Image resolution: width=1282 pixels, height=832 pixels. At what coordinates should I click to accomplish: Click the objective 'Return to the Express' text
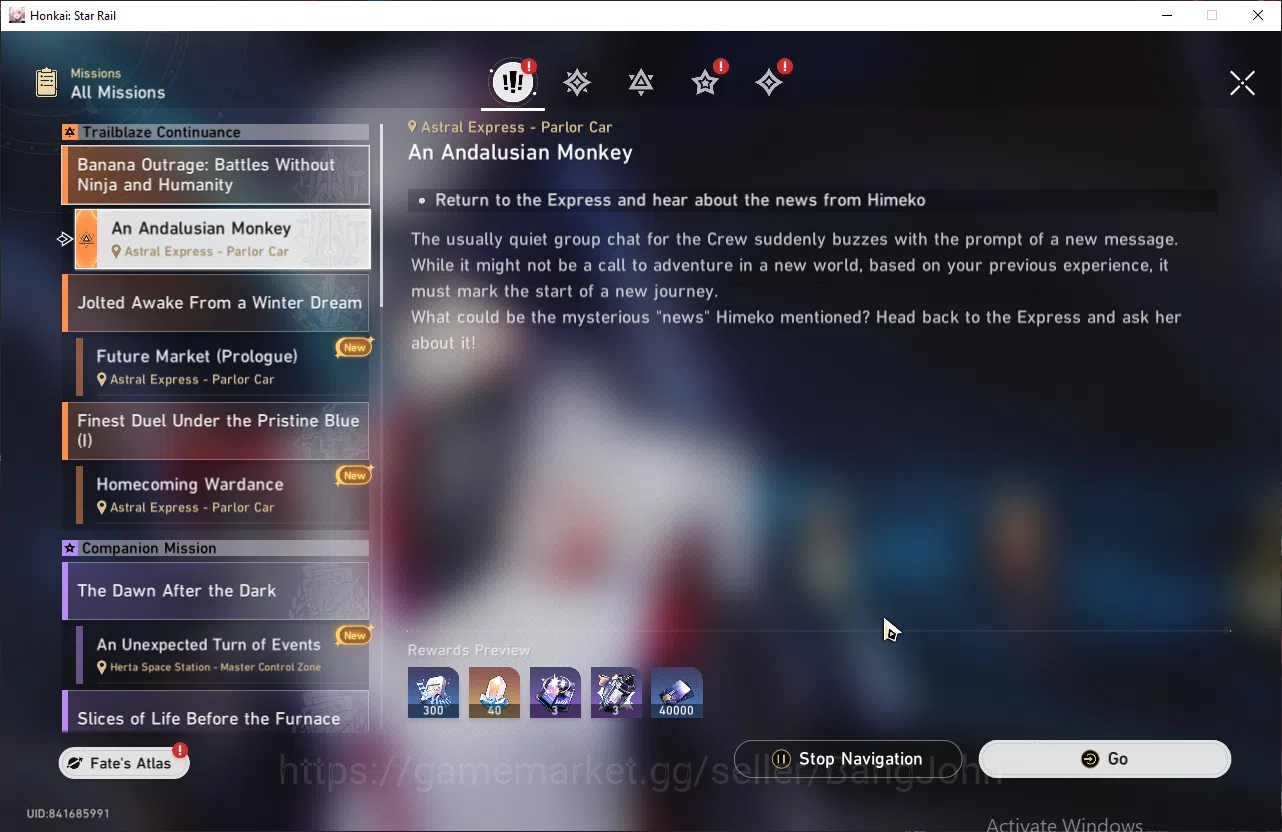680,200
